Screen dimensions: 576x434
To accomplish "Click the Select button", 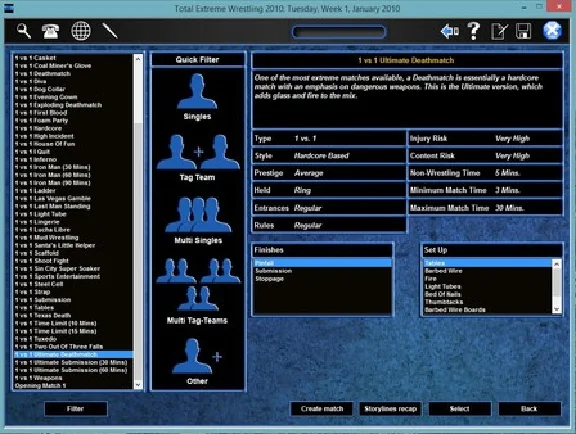I will point(460,409).
